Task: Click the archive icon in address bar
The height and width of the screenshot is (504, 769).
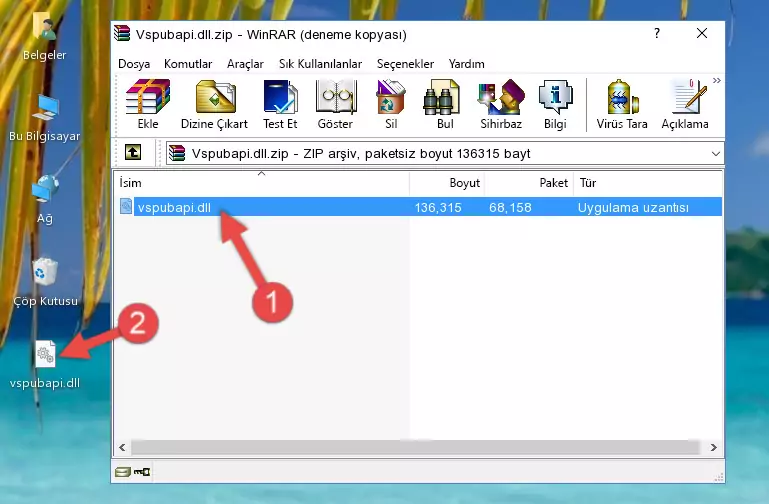Action: [x=177, y=153]
